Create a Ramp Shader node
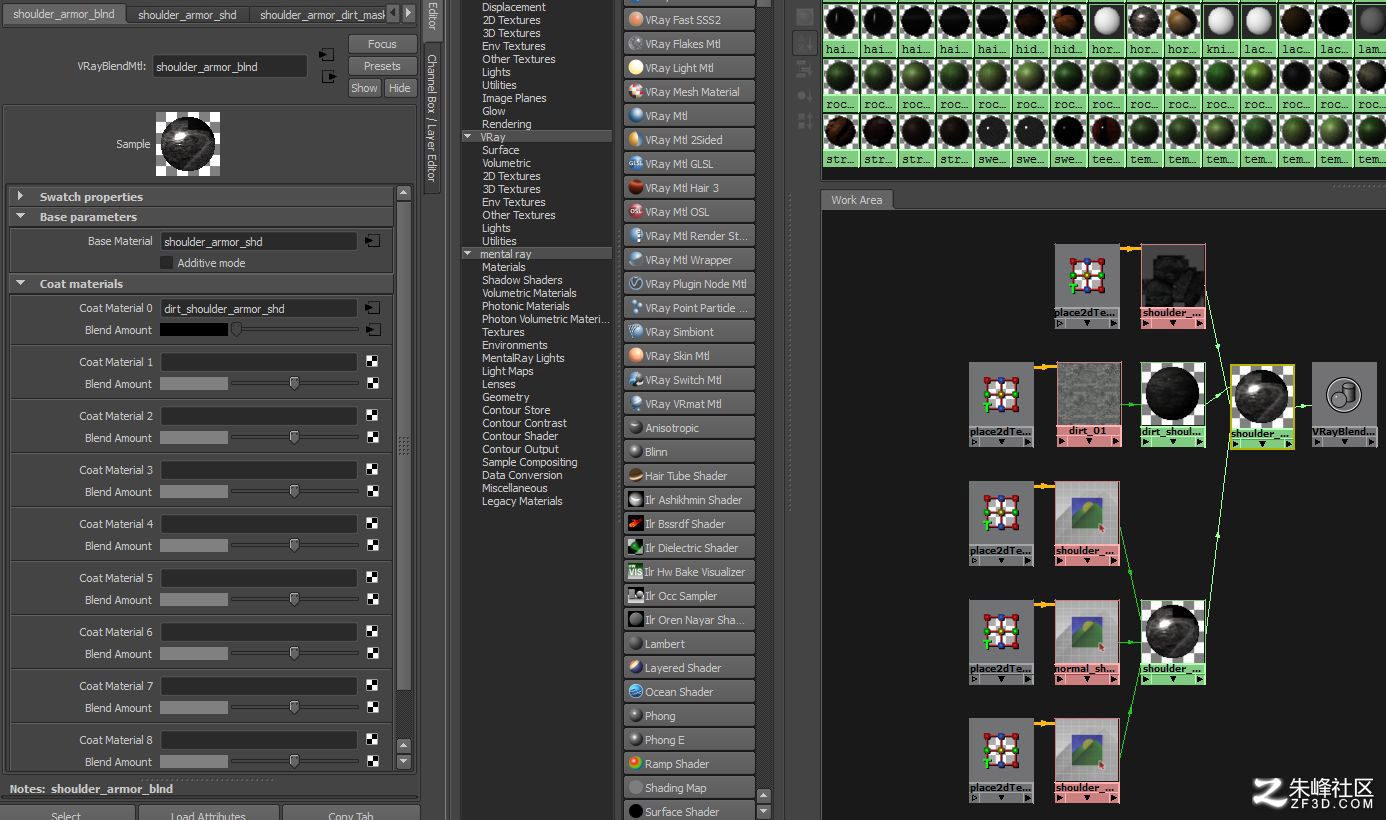 (x=689, y=764)
